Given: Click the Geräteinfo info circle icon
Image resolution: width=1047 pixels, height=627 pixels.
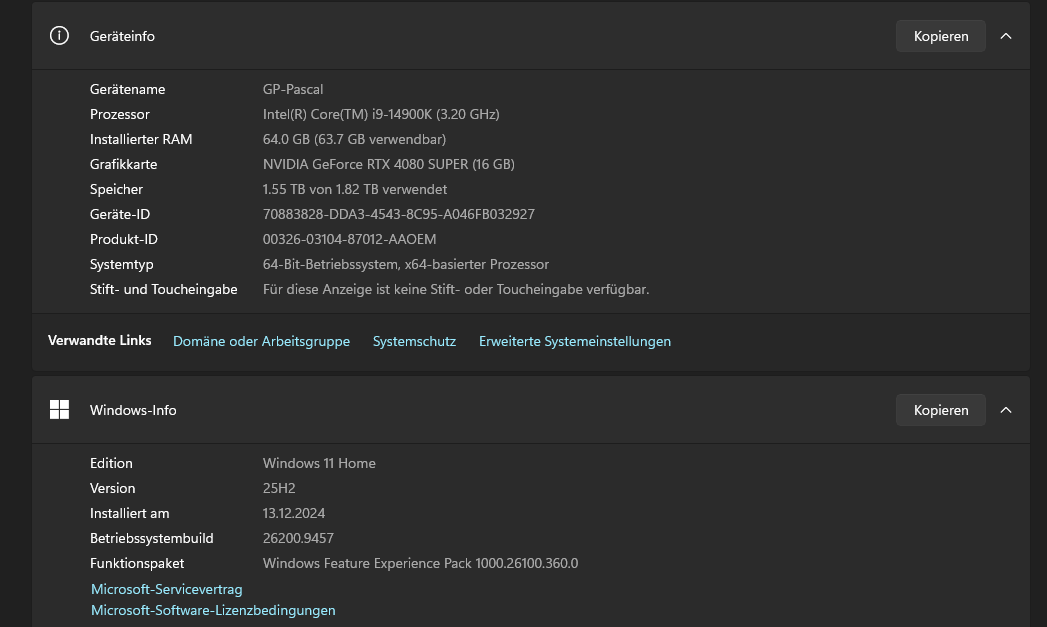Looking at the screenshot, I should point(59,35).
